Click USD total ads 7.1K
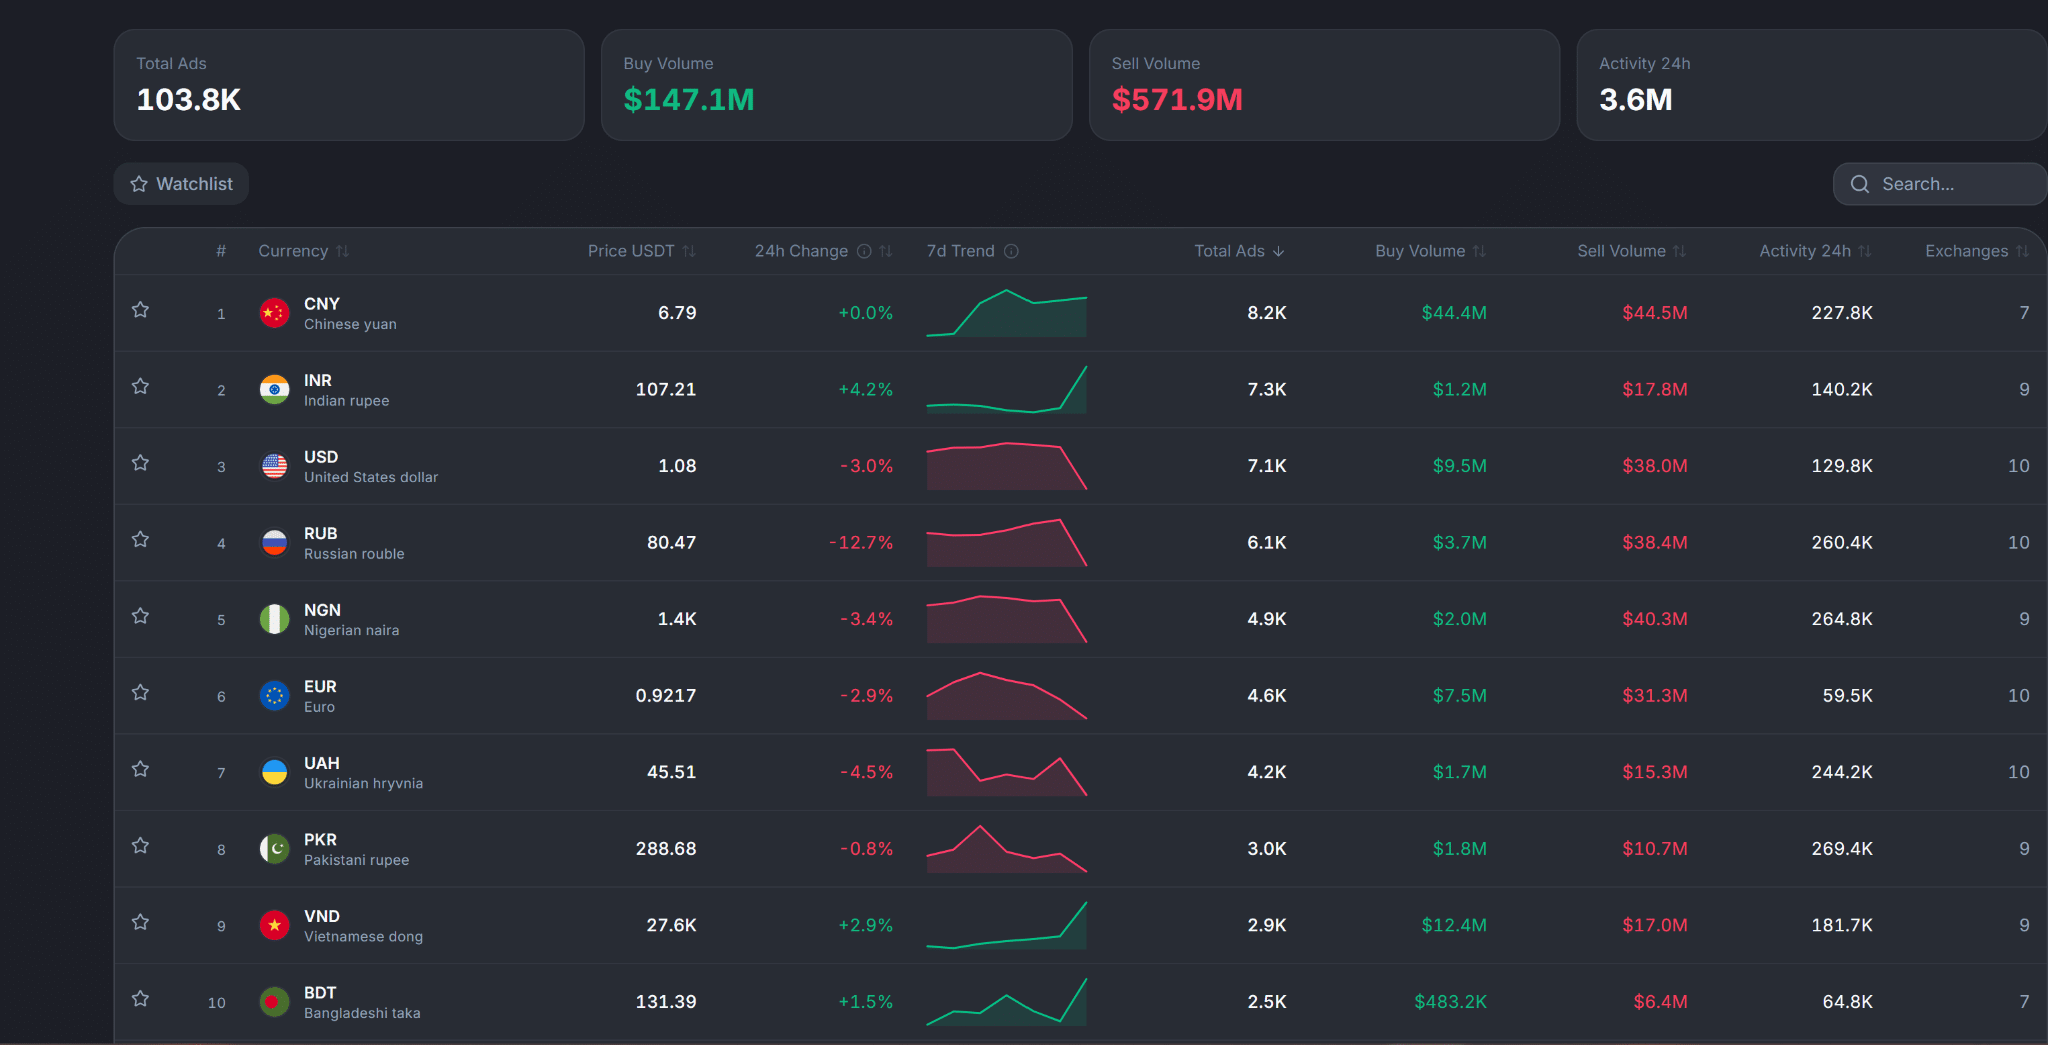Image resolution: width=2048 pixels, height=1045 pixels. [x=1267, y=466]
